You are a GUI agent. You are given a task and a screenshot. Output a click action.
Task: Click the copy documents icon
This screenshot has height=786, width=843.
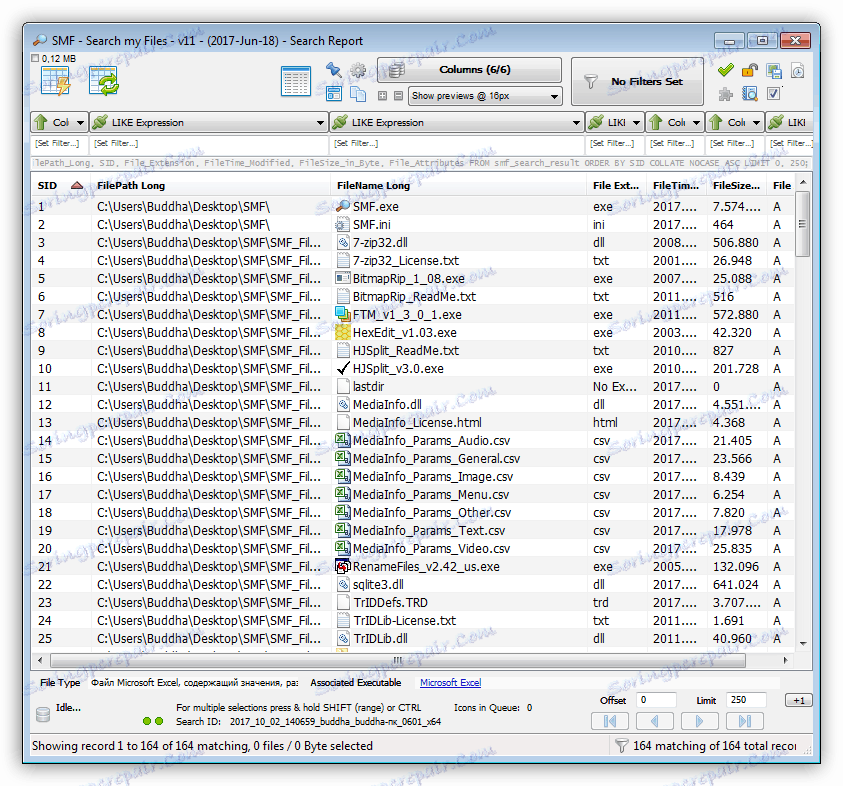pos(358,94)
